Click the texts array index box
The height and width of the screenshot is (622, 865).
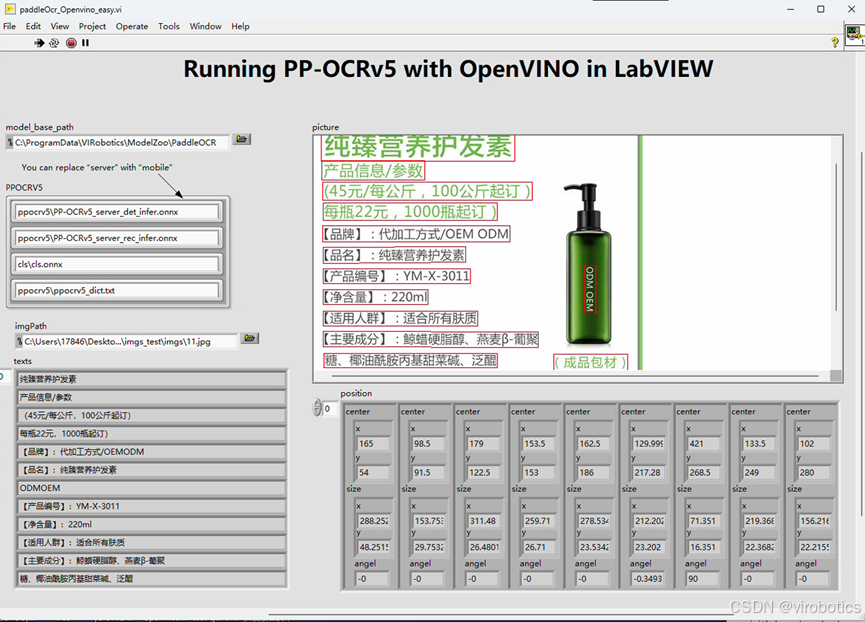(4, 377)
